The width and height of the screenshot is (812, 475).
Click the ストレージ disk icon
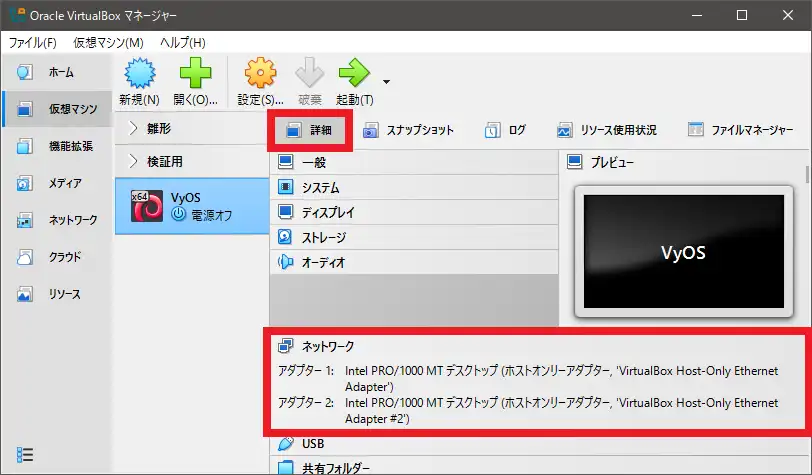point(285,237)
